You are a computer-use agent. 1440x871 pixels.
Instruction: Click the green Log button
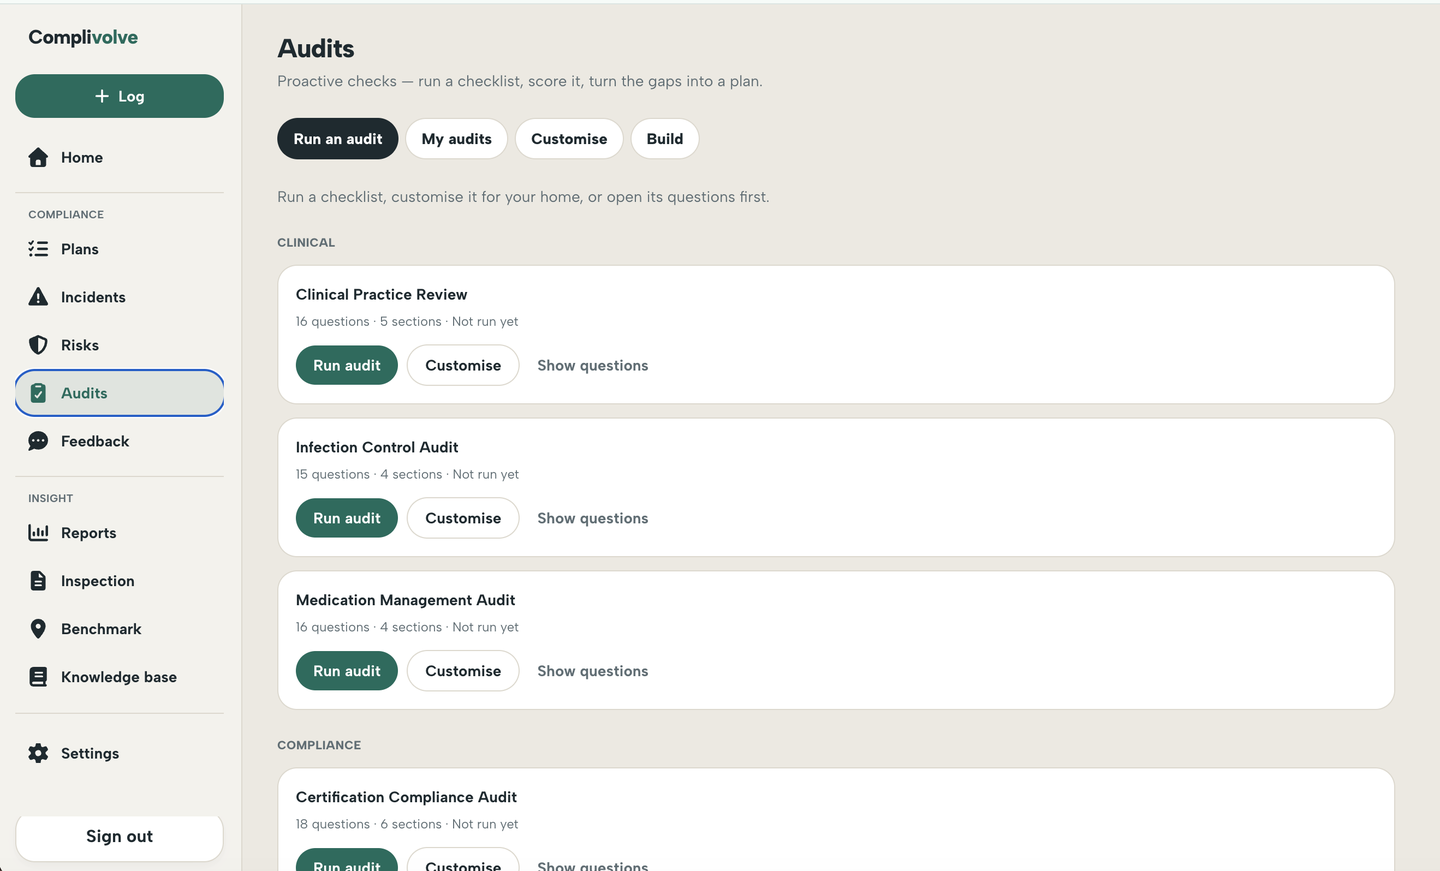(119, 96)
